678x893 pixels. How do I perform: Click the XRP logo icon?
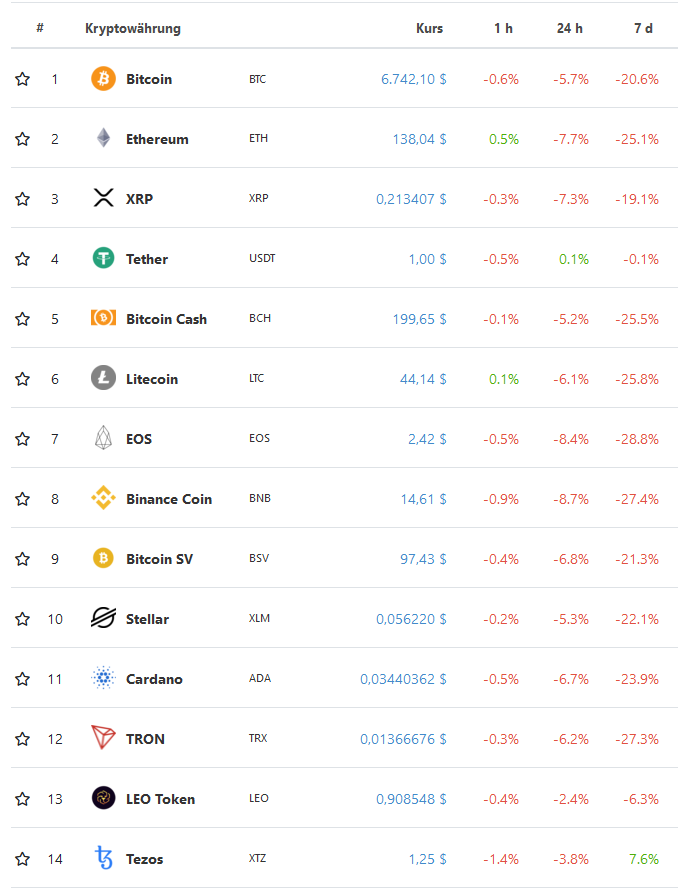pos(103,199)
